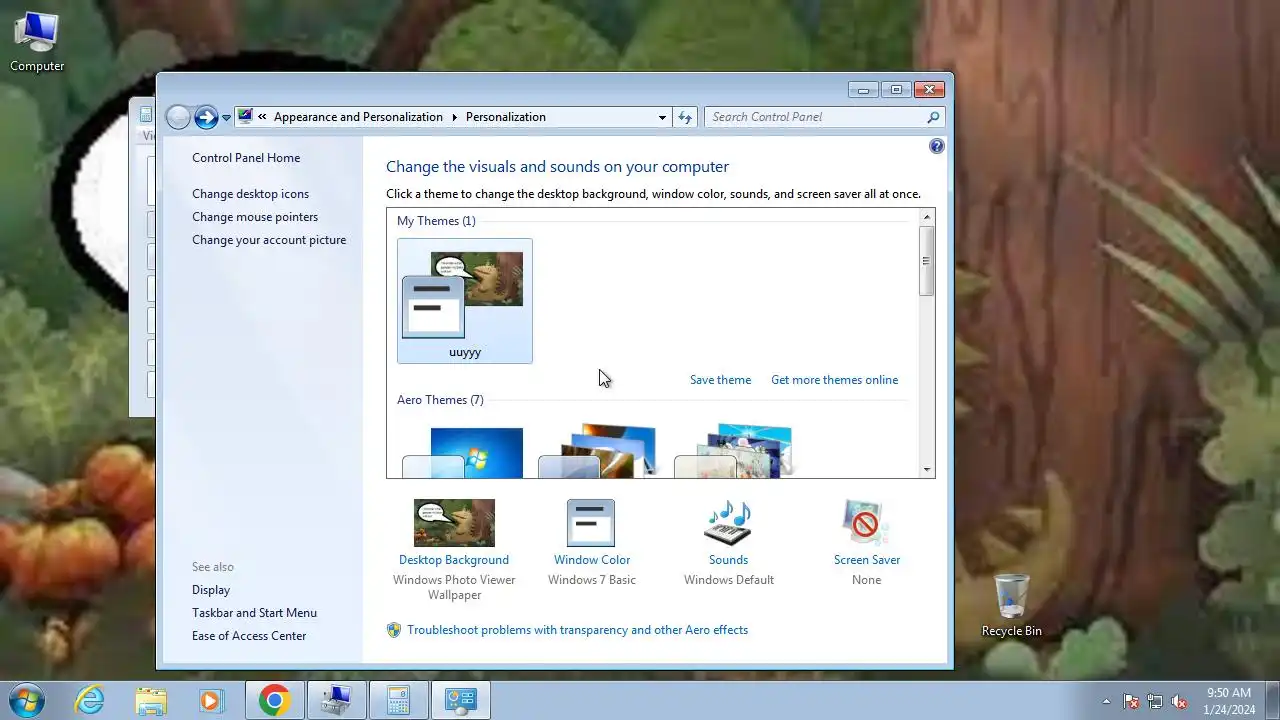Click the Windows Start orb
The image size is (1280, 720).
(x=26, y=700)
